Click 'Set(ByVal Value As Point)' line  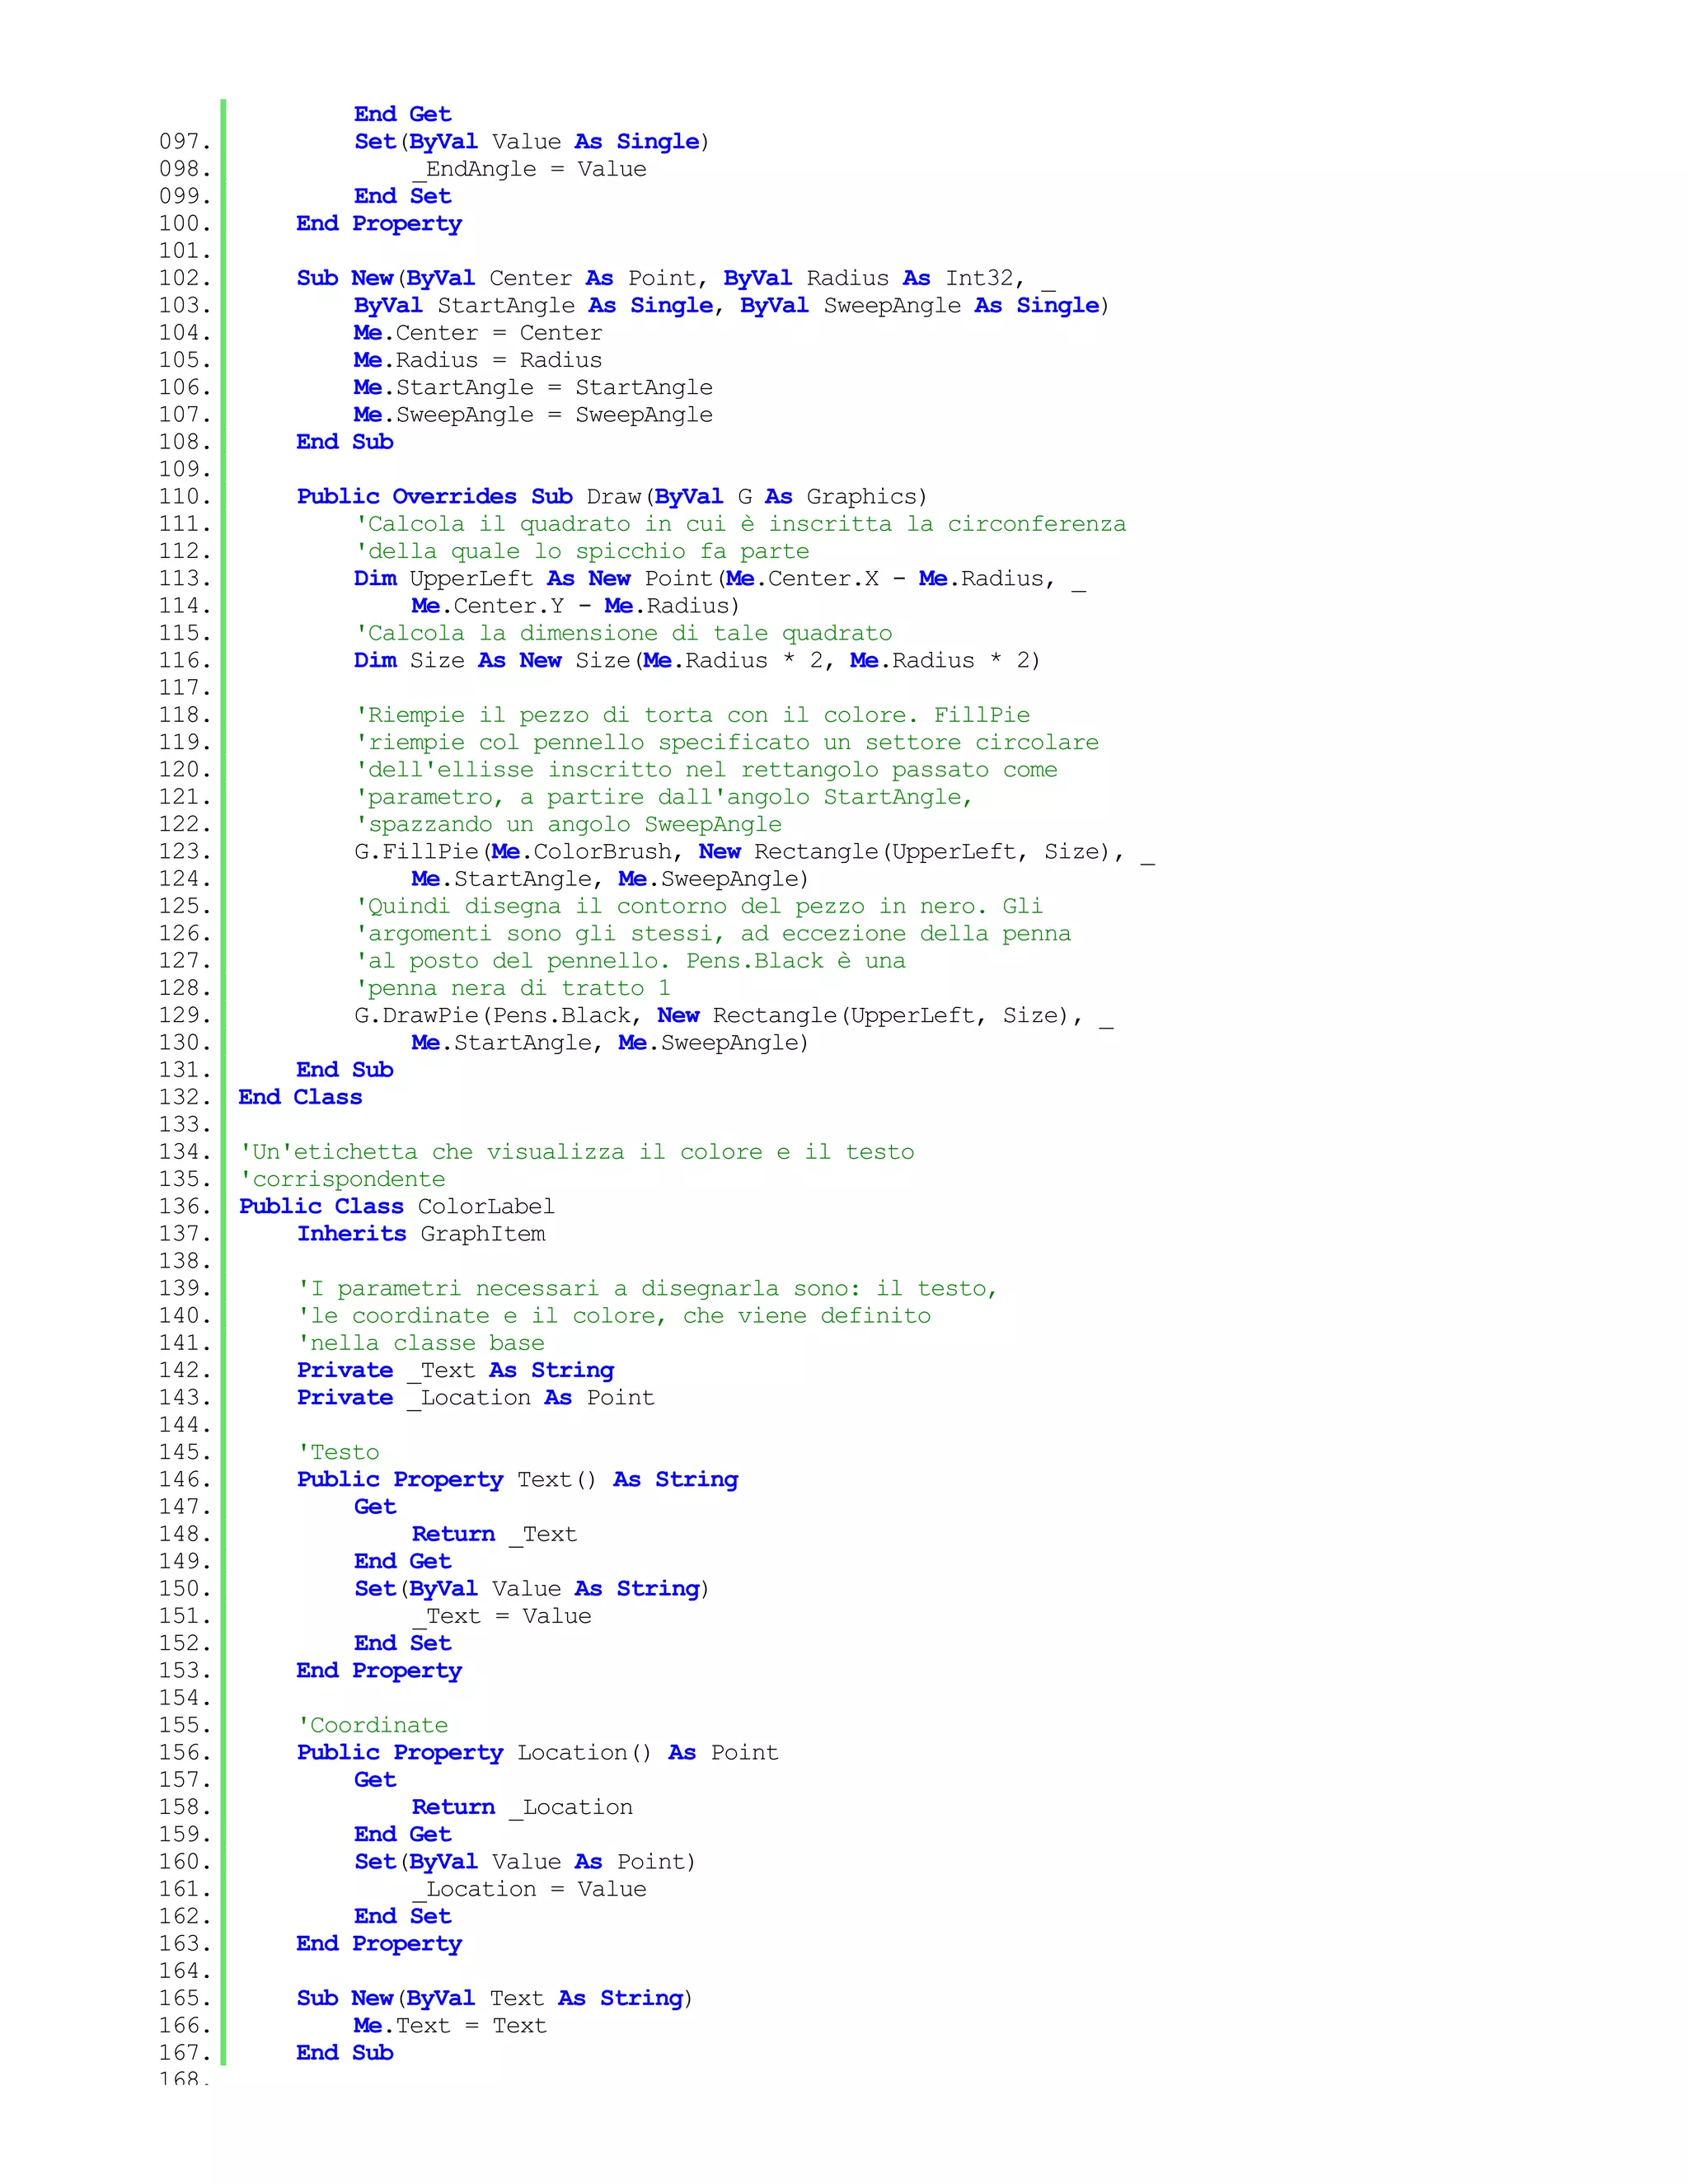pos(524,1862)
